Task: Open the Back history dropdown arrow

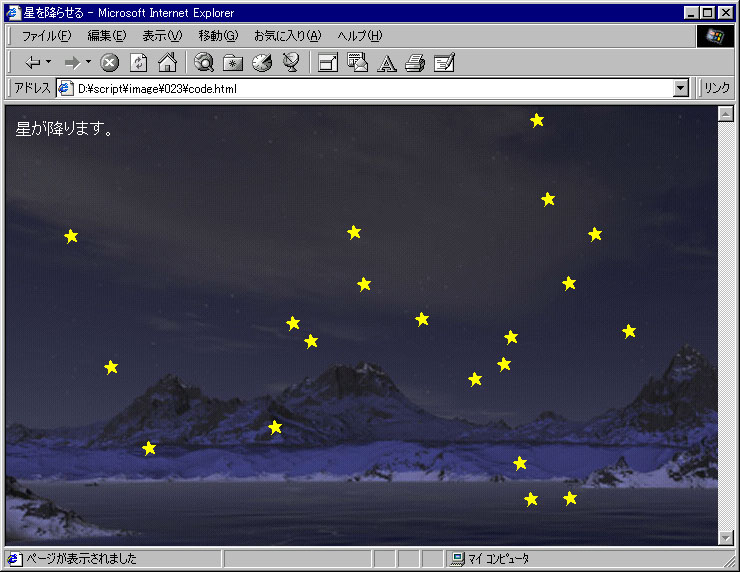Action: (x=49, y=62)
